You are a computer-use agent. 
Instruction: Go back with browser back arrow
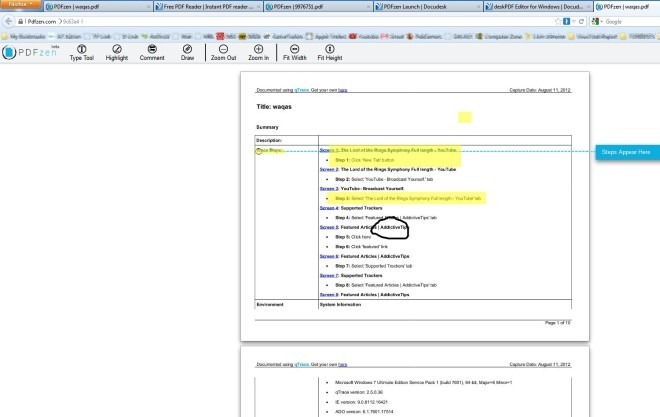[x=8, y=21]
